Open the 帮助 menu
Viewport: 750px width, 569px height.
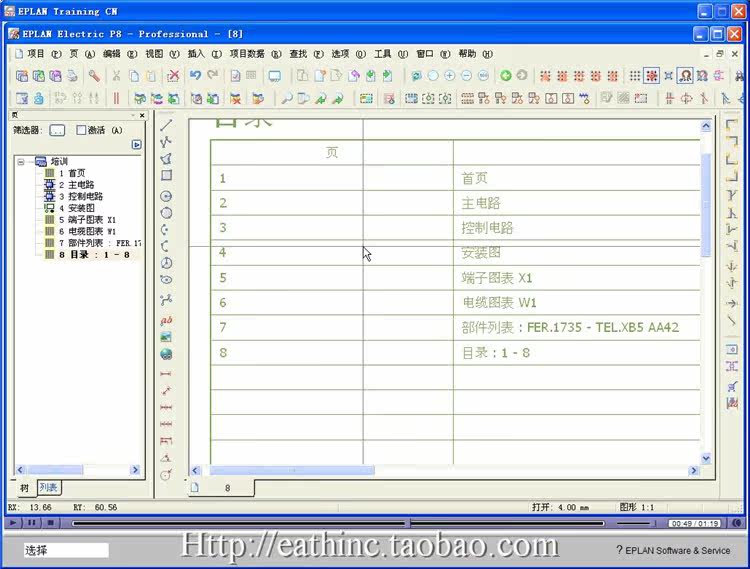tap(475, 54)
